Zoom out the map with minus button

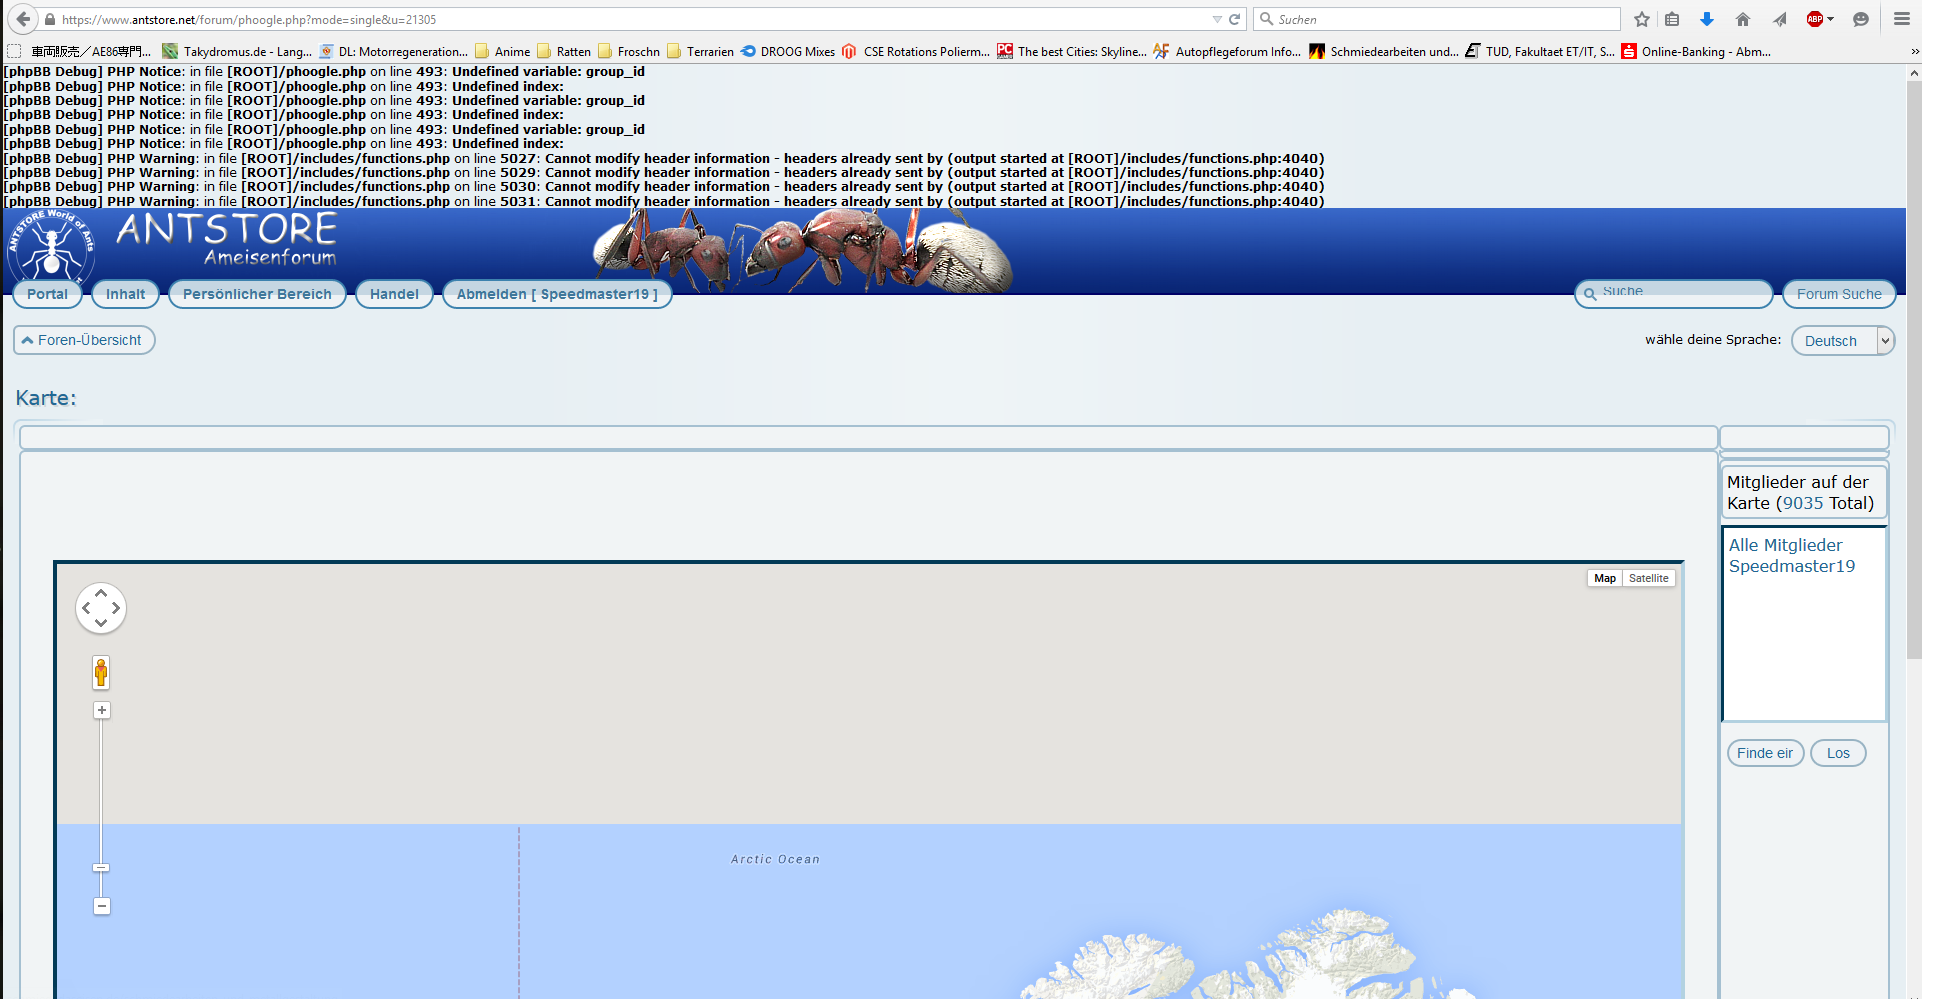click(101, 906)
